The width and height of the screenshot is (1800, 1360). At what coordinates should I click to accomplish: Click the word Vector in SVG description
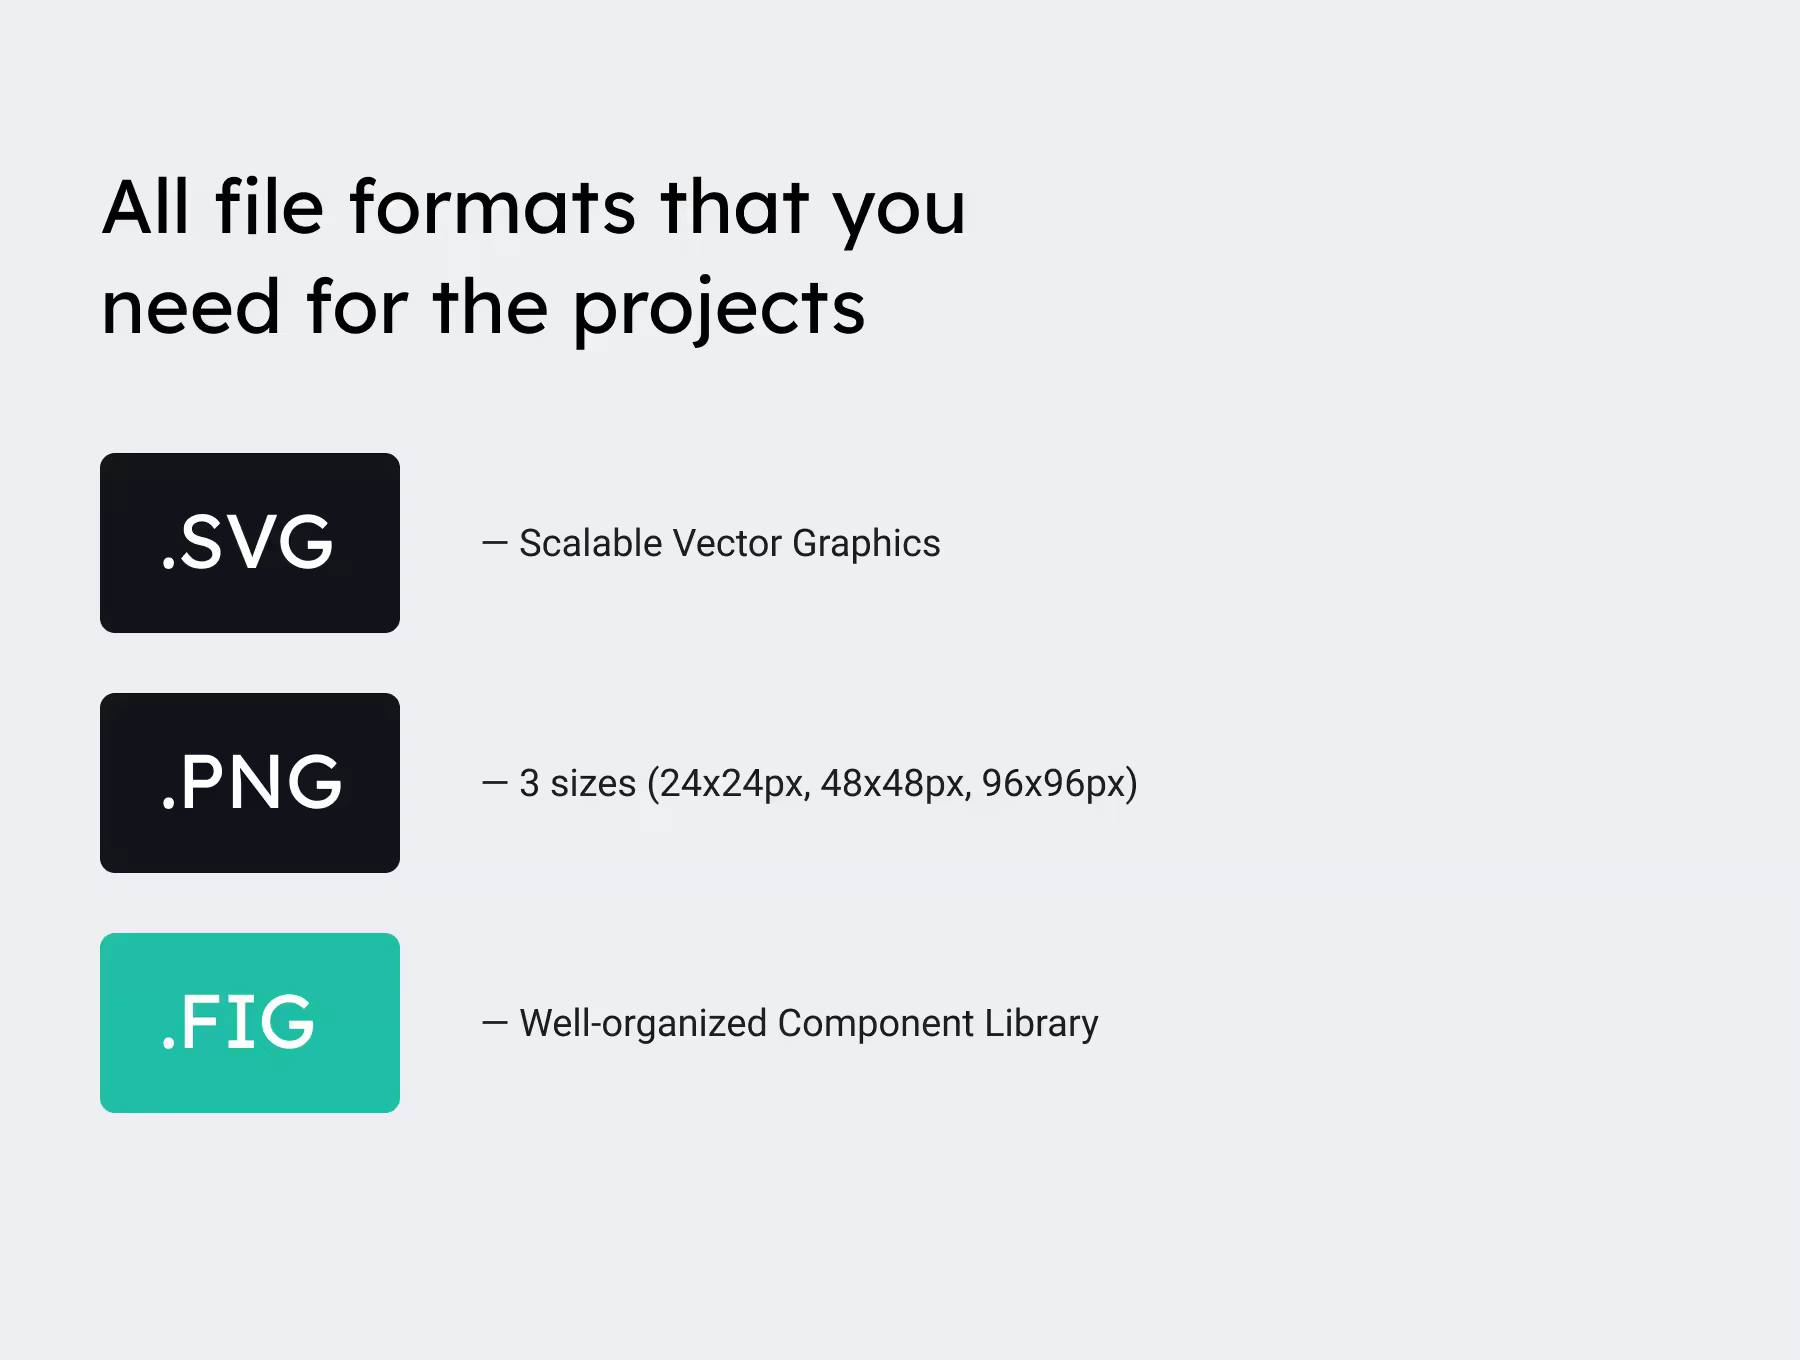click(x=727, y=544)
